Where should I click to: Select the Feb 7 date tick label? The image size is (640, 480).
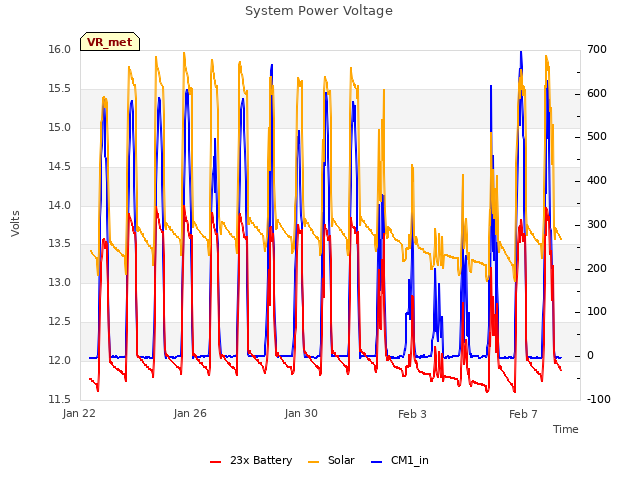(523, 414)
